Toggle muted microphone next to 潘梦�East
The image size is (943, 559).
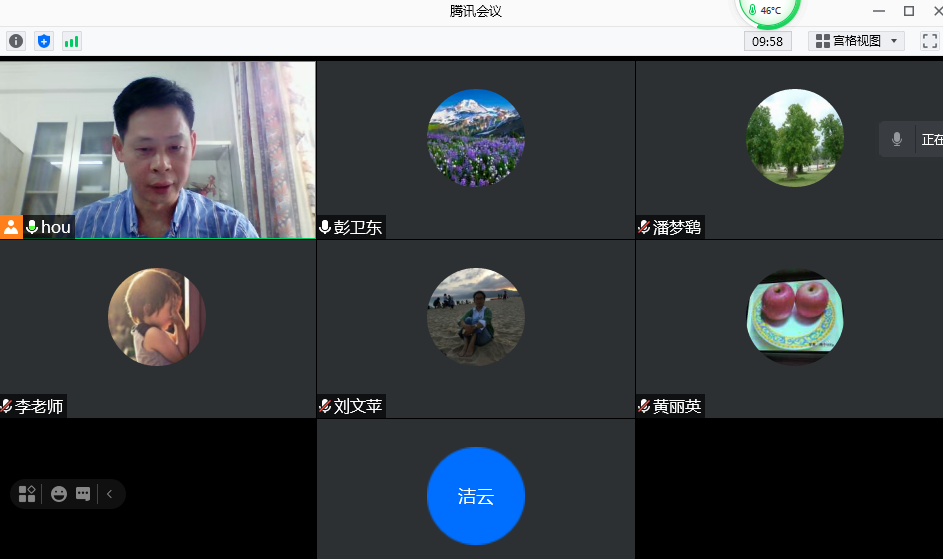645,227
